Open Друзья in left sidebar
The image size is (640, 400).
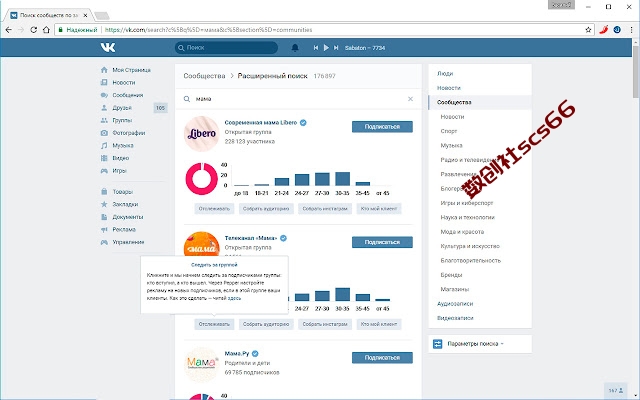[122, 108]
